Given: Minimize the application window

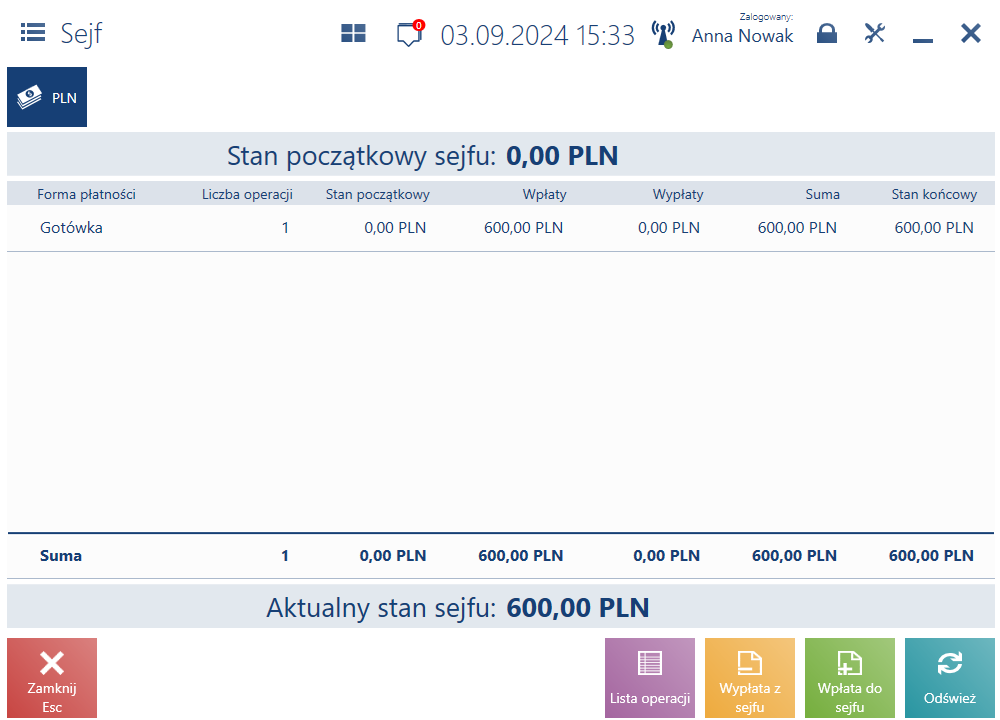Looking at the screenshot, I should point(922,40).
